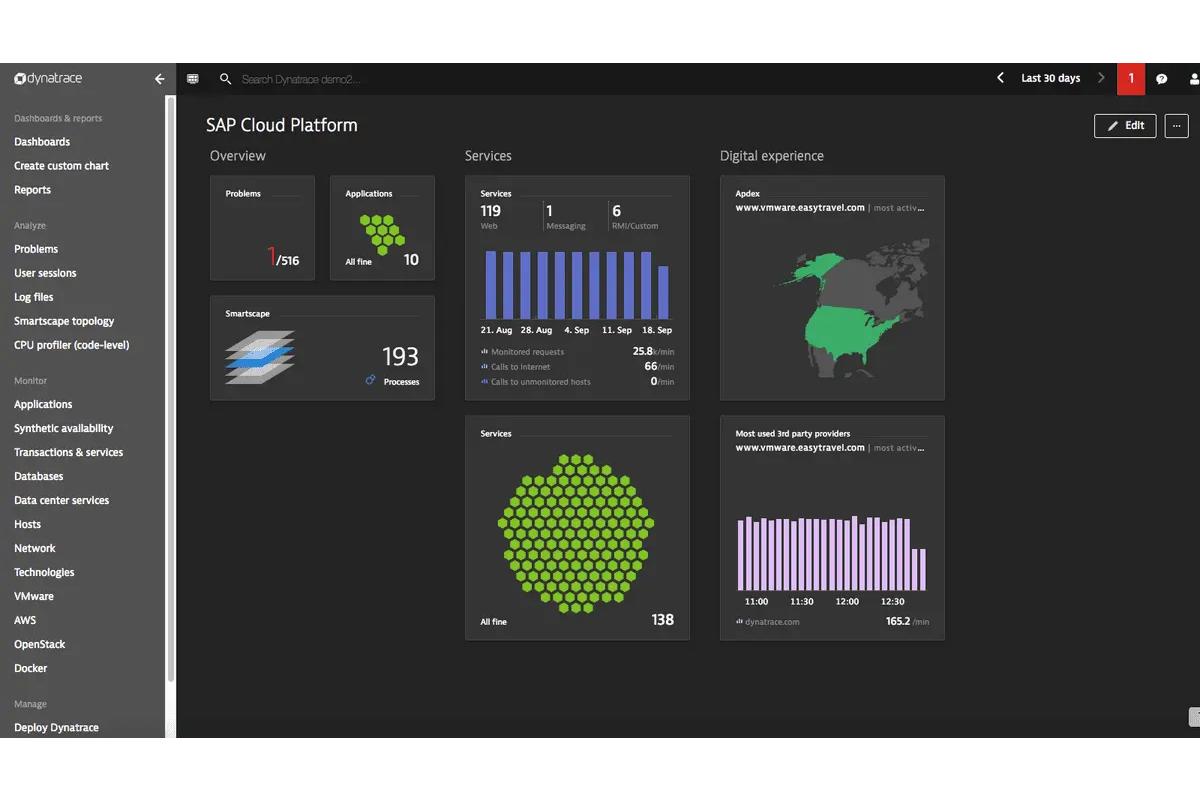The height and width of the screenshot is (800, 1200).
Task: Click the 3rd party providers purple chart
Action: click(x=832, y=553)
